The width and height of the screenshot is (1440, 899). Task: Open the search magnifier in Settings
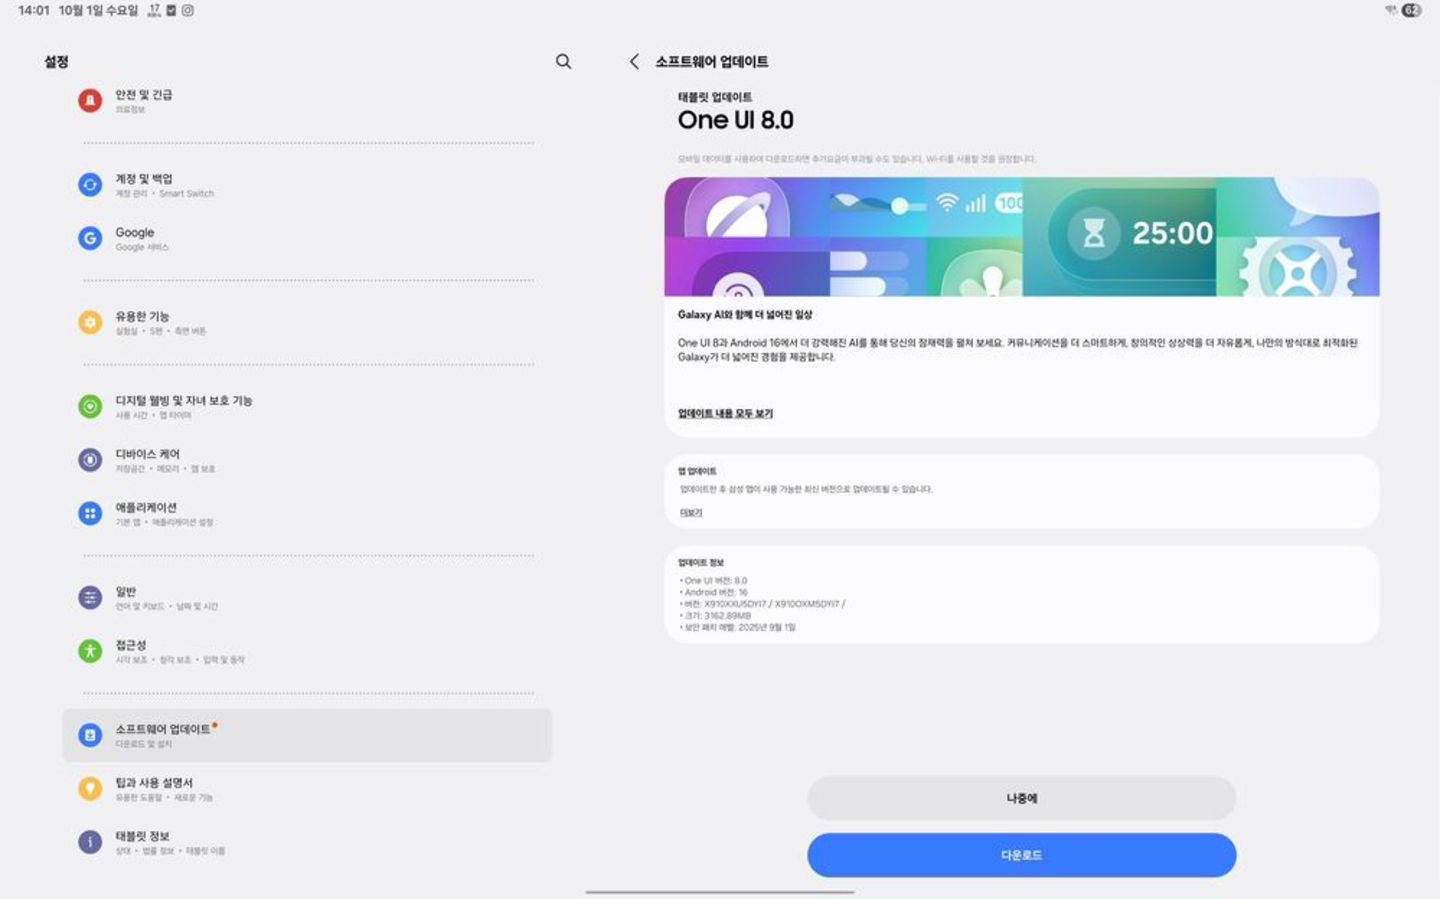563,62
